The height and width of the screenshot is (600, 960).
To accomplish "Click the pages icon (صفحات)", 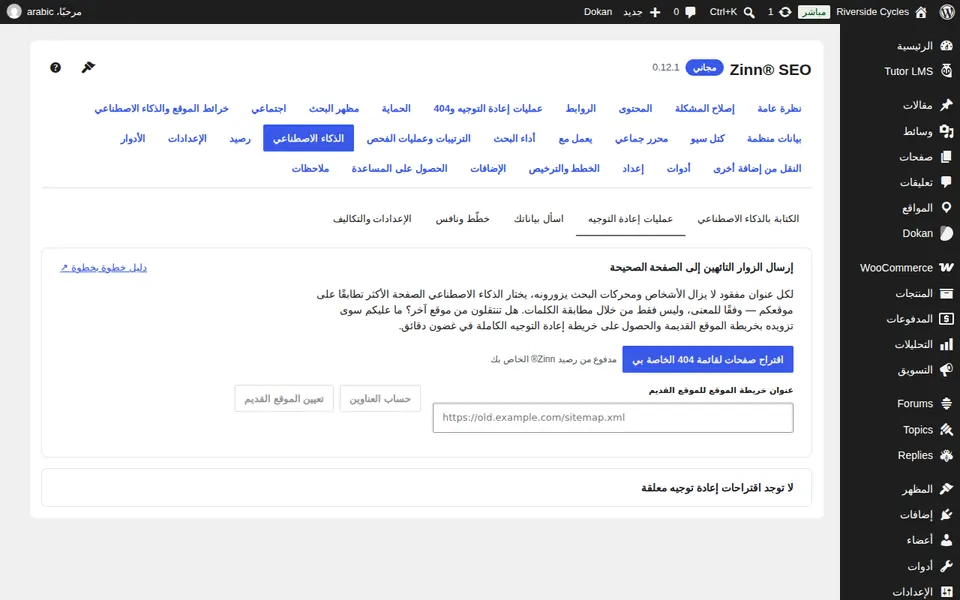I will point(946,157).
